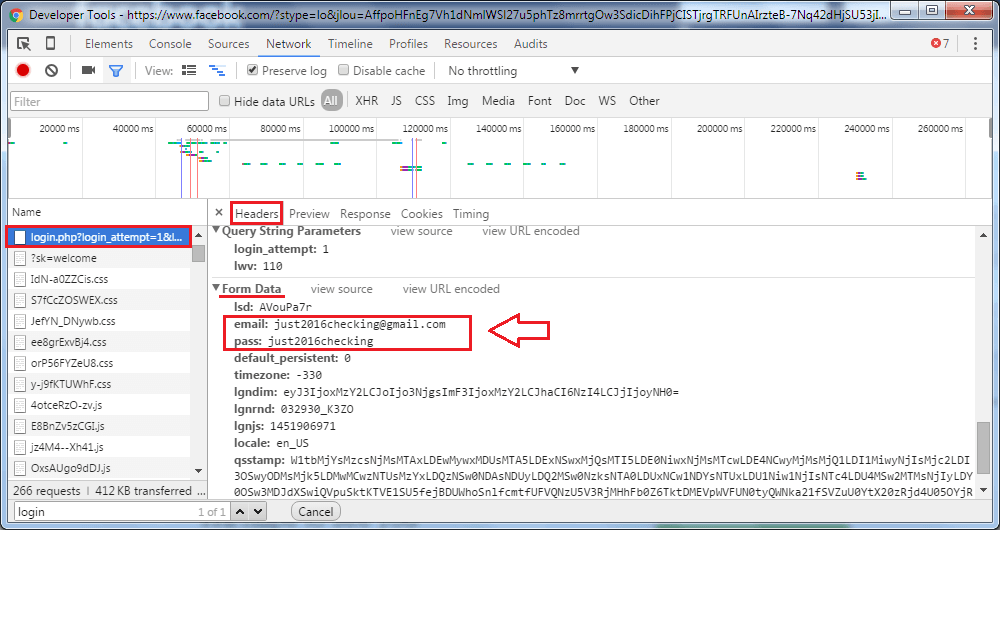Screen dimensions: 1000x633
Task: Open the Resources panel tab
Action: [471, 43]
